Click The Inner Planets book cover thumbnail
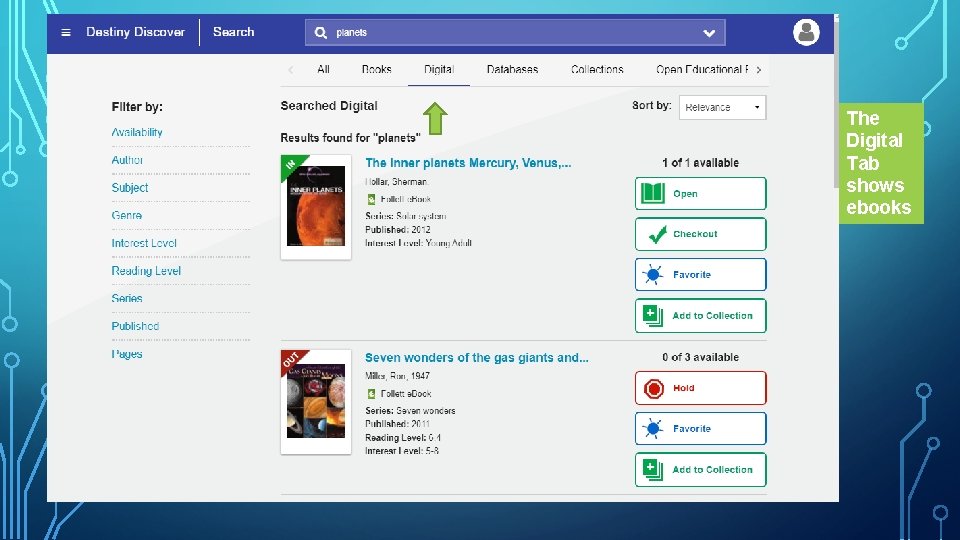This screenshot has height=540, width=960. 316,207
